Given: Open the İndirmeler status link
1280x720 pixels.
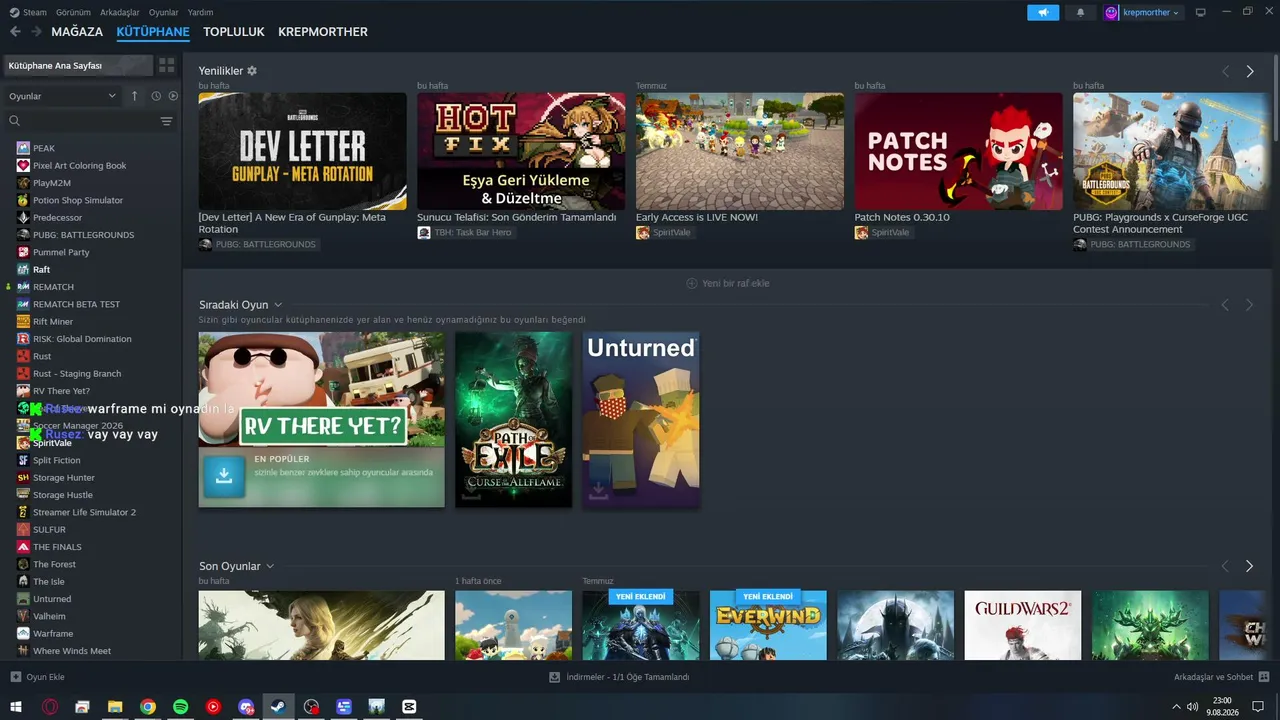Looking at the screenshot, I should pyautogui.click(x=619, y=677).
